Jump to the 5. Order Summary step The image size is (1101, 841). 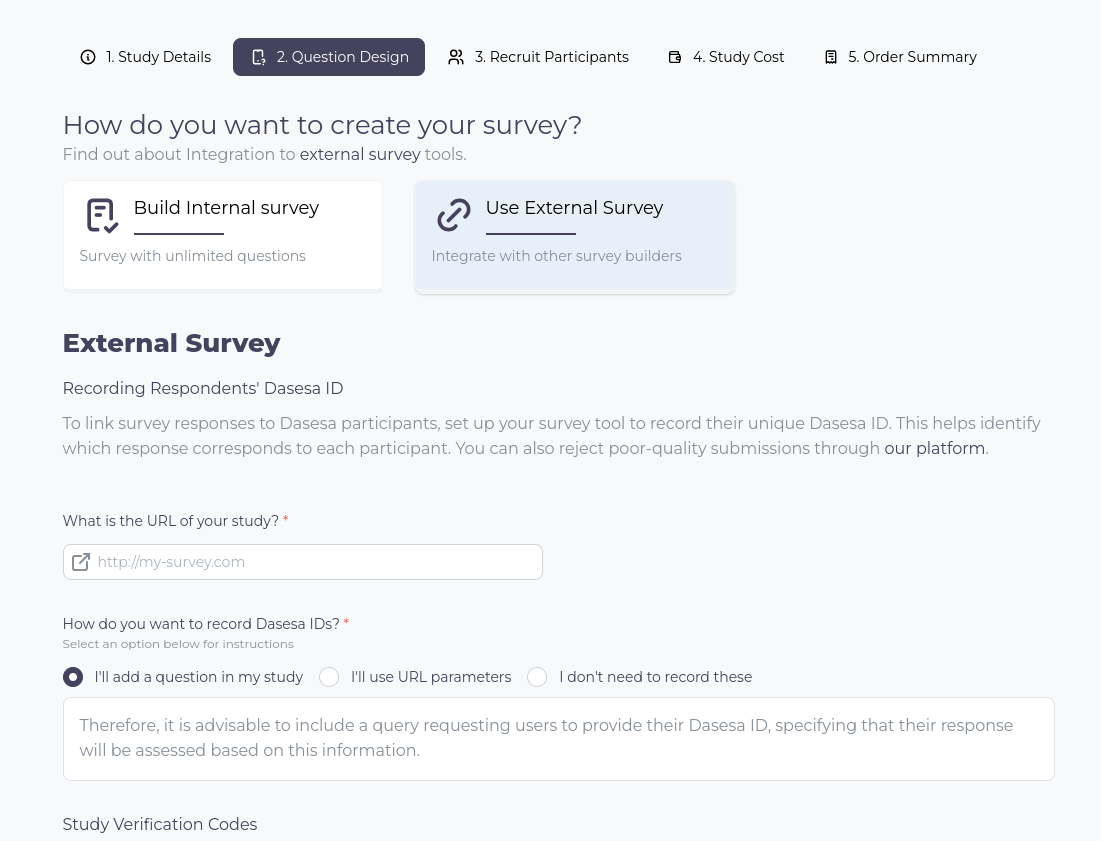(x=900, y=57)
